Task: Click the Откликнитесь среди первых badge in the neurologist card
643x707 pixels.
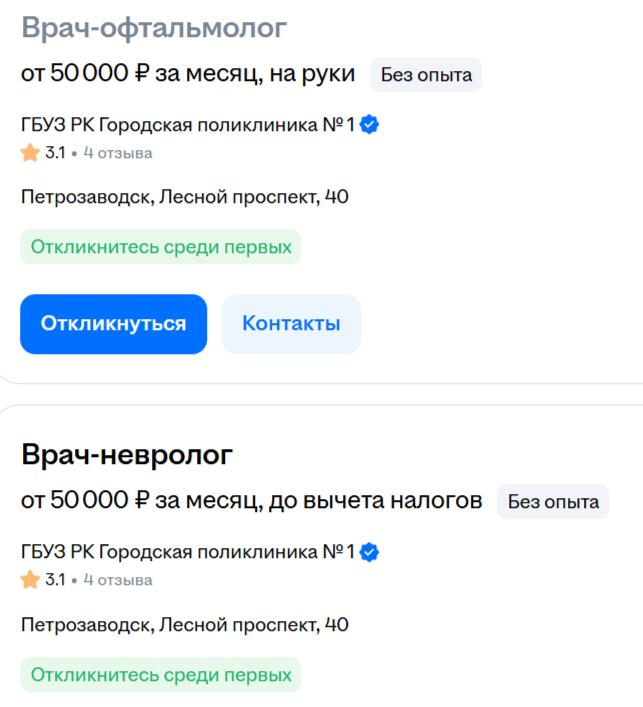Action: [x=161, y=675]
